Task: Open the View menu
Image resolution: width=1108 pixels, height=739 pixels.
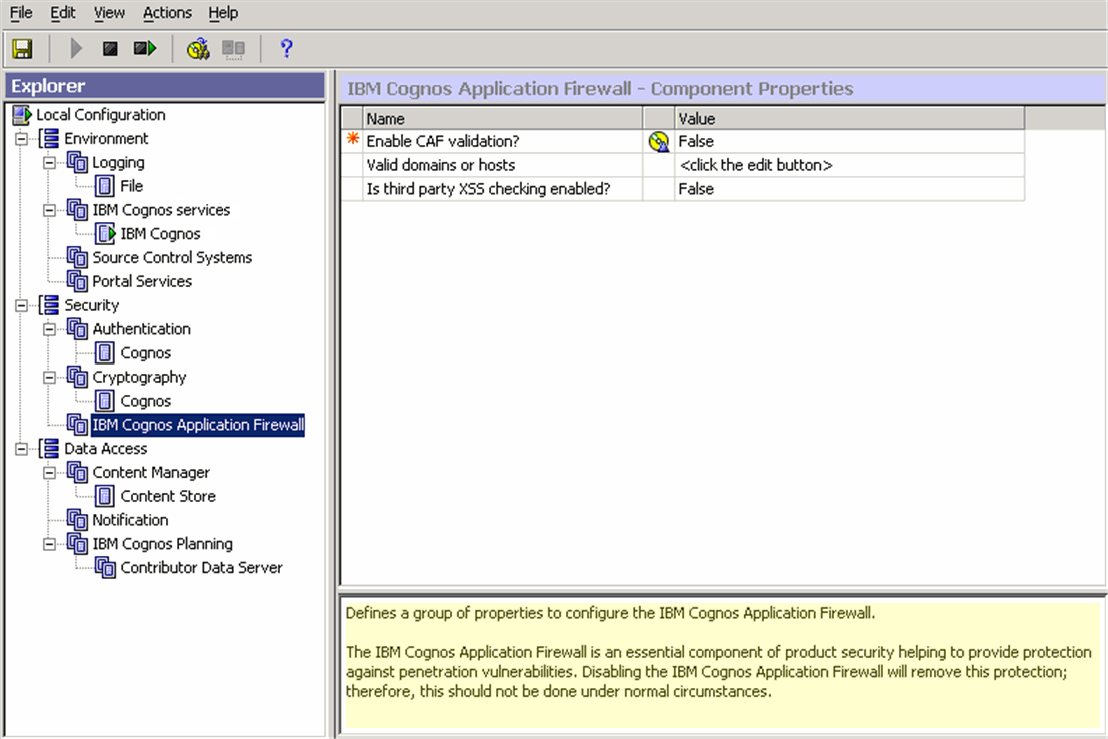Action: 110,13
